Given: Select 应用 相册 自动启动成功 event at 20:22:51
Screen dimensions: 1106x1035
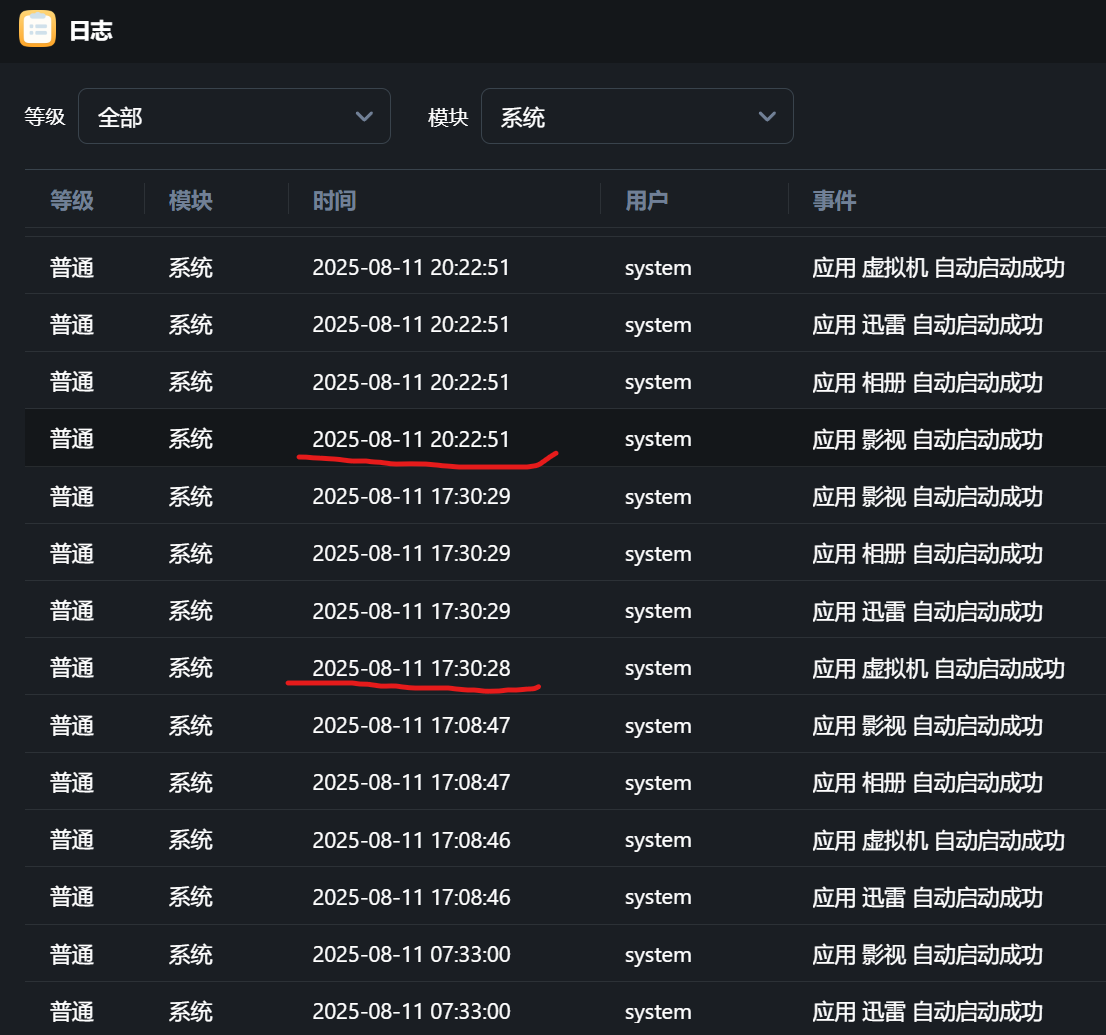Looking at the screenshot, I should coord(928,382).
